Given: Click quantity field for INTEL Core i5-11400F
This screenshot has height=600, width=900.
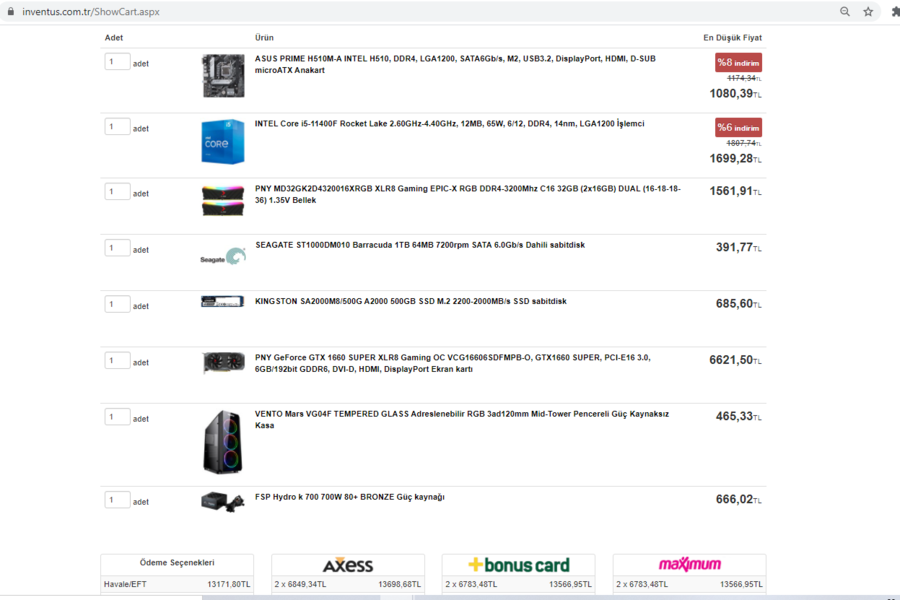Looking at the screenshot, I should [117, 126].
